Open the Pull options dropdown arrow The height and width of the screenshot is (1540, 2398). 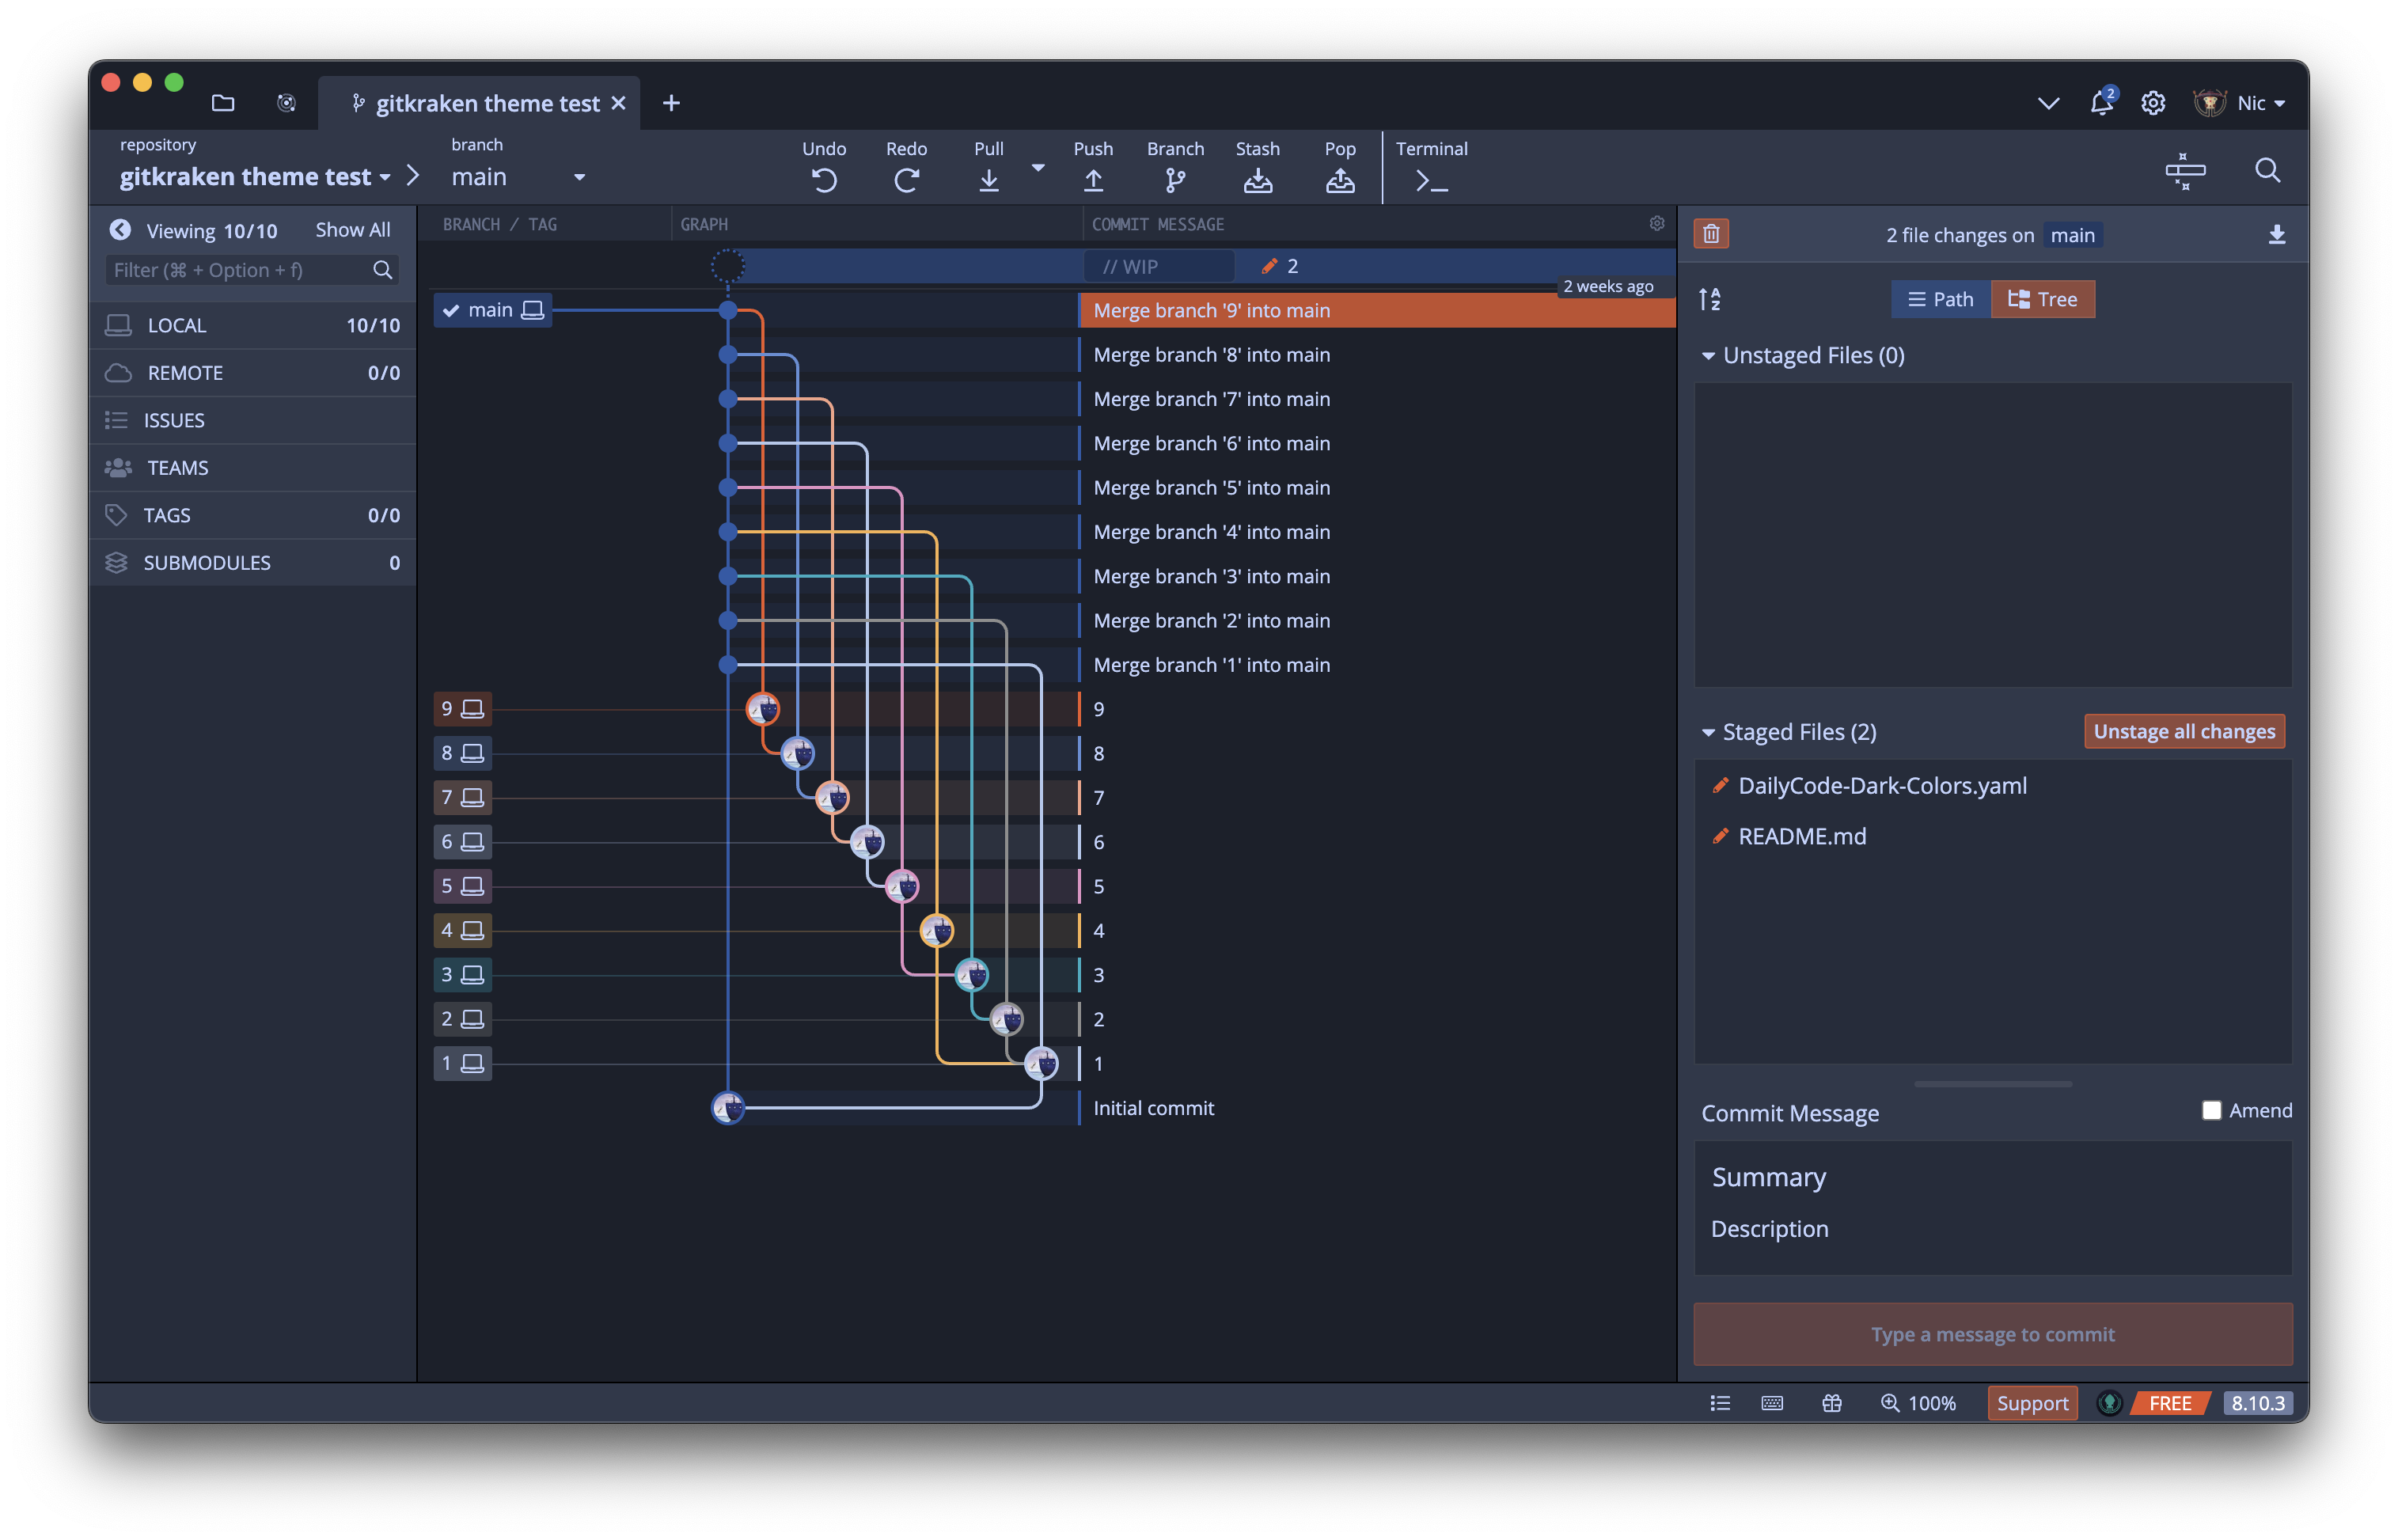click(x=1038, y=168)
